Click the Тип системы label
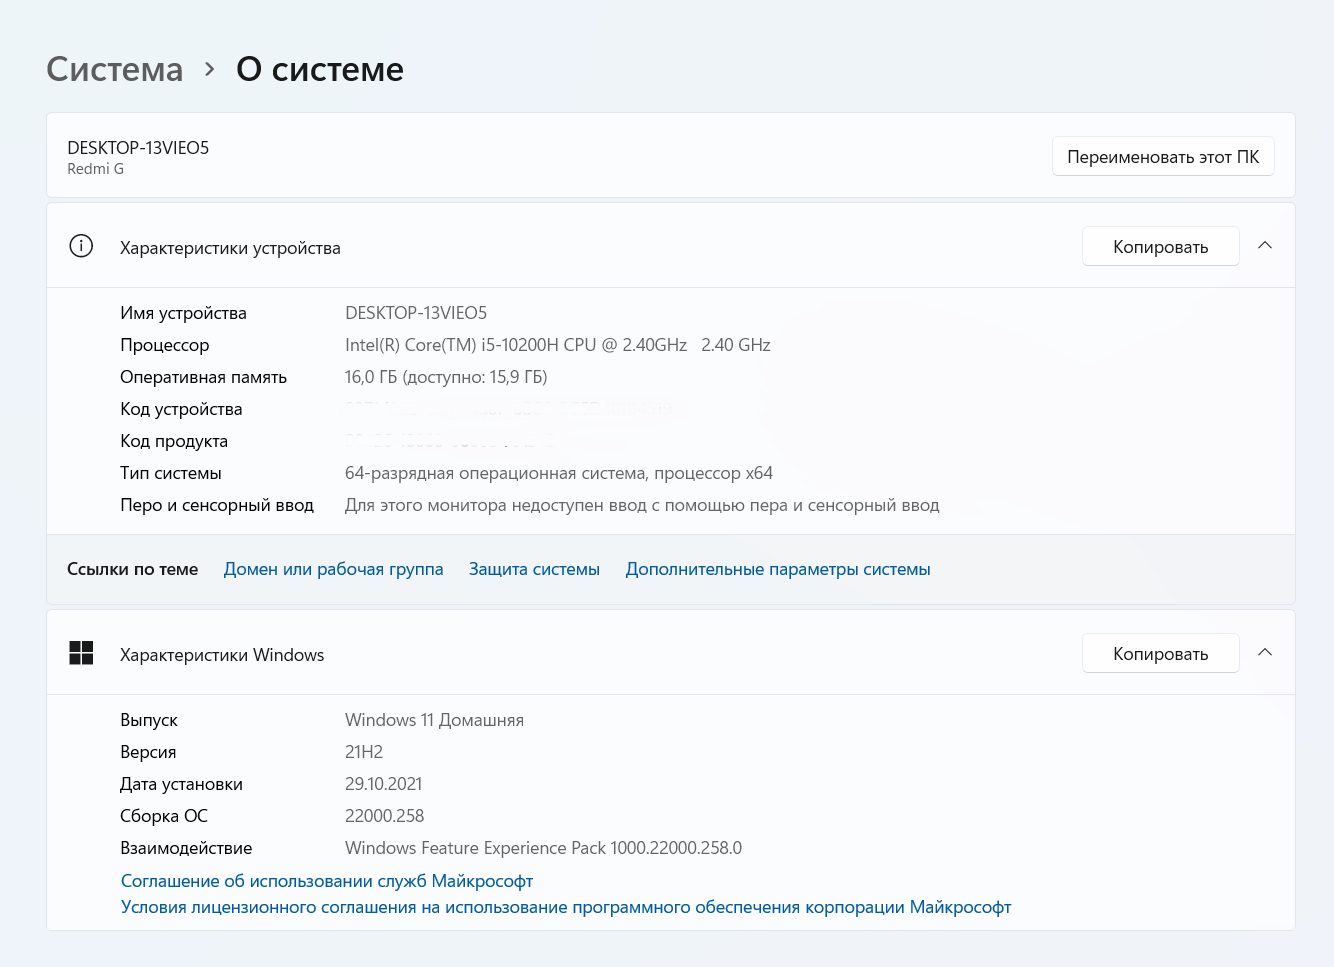Image resolution: width=1334 pixels, height=967 pixels. pyautogui.click(x=171, y=473)
